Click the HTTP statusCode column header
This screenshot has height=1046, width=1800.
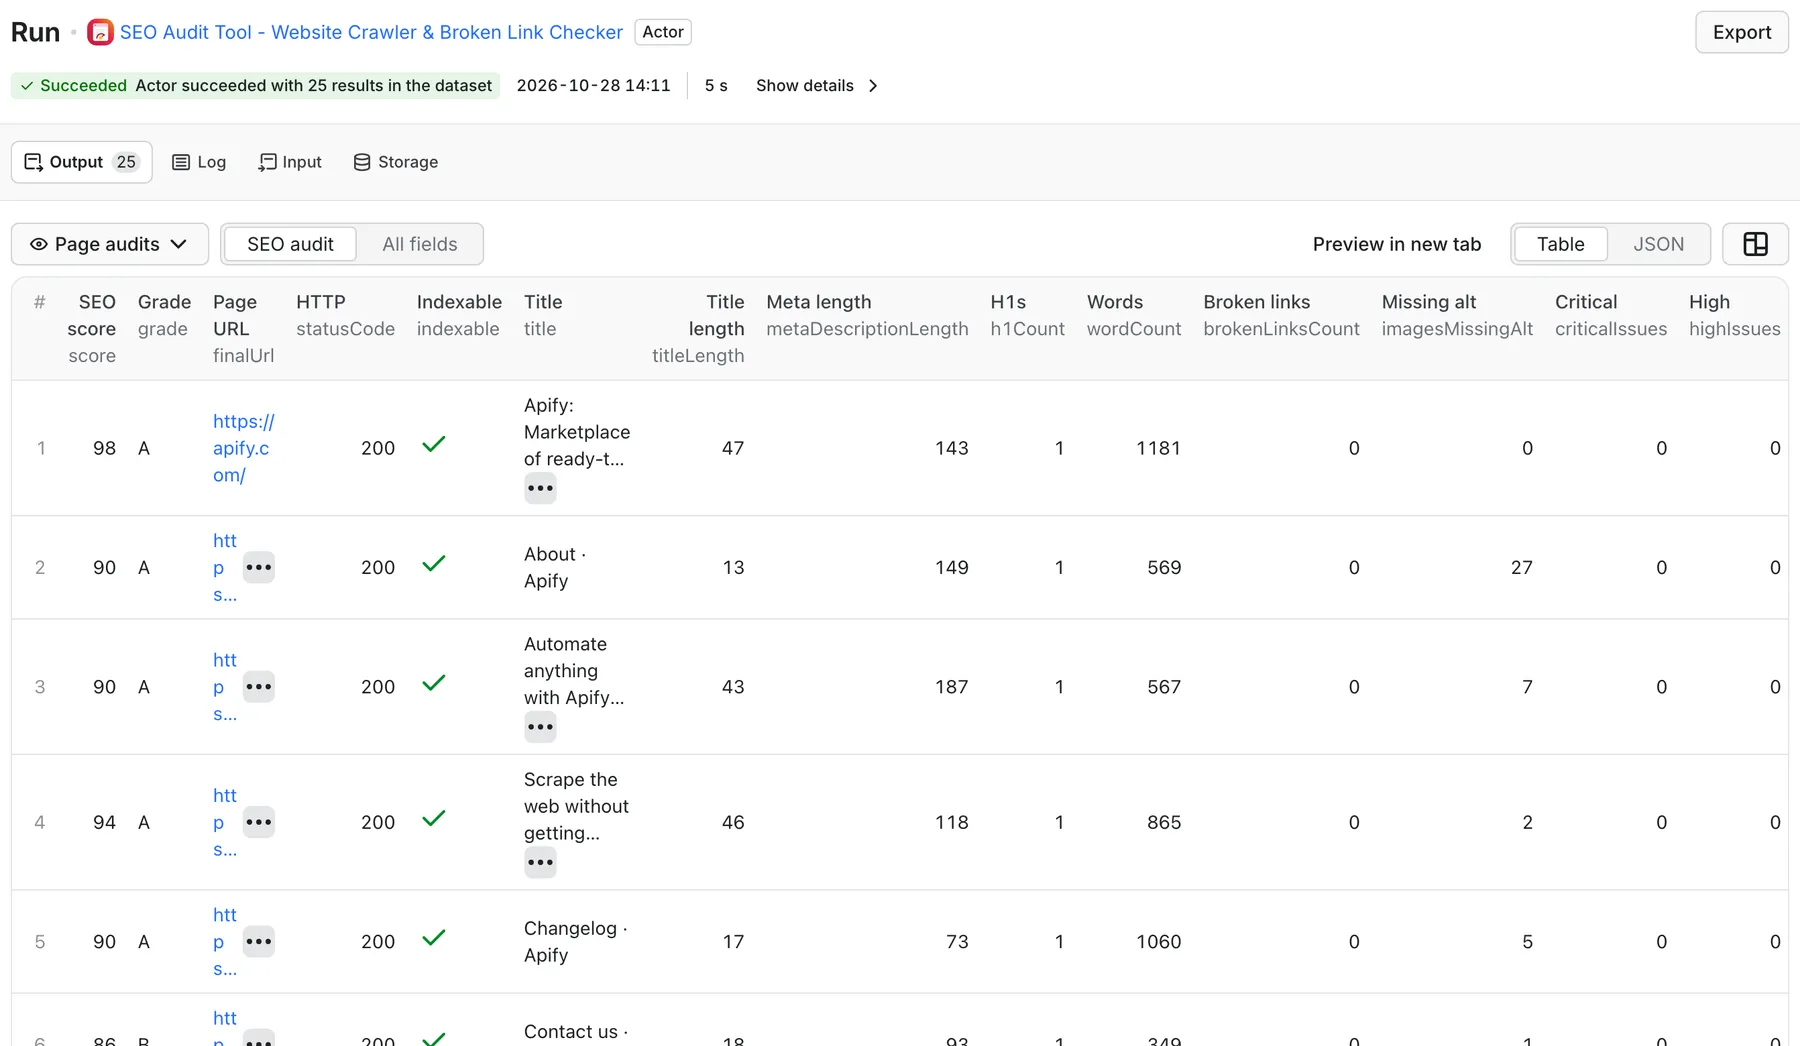[x=345, y=315]
